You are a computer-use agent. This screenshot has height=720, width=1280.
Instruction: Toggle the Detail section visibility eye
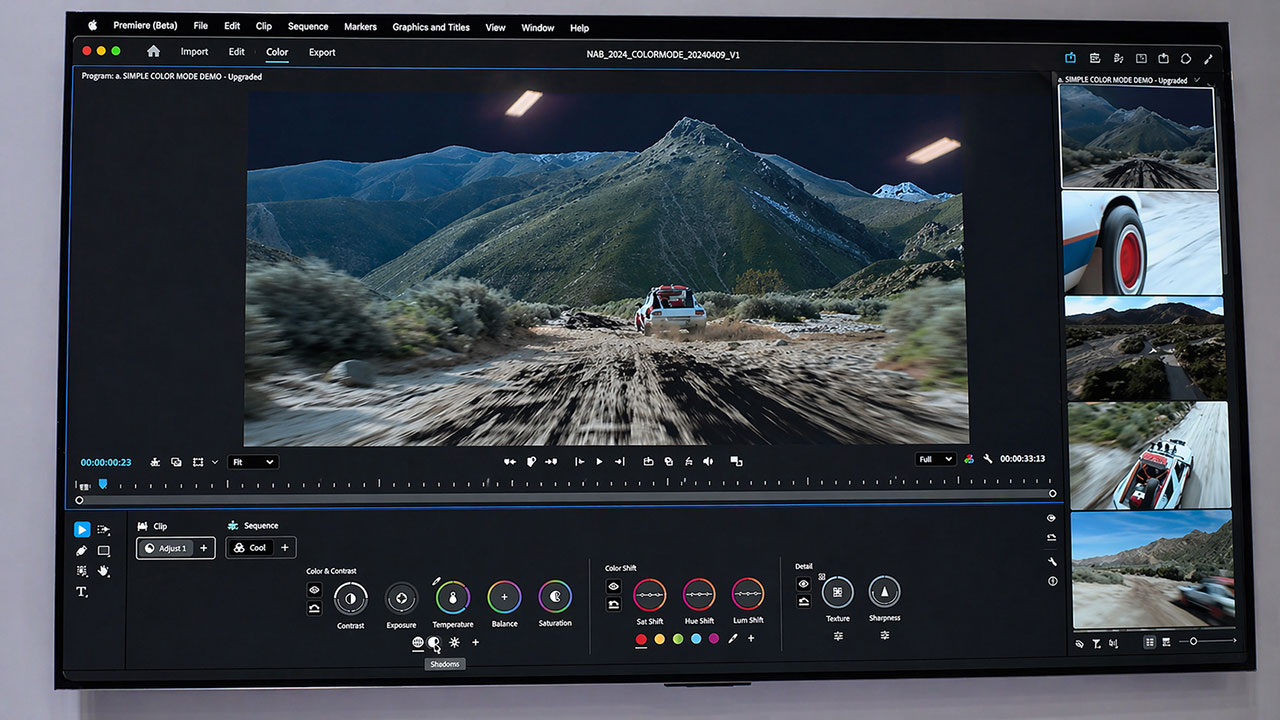pyautogui.click(x=803, y=584)
